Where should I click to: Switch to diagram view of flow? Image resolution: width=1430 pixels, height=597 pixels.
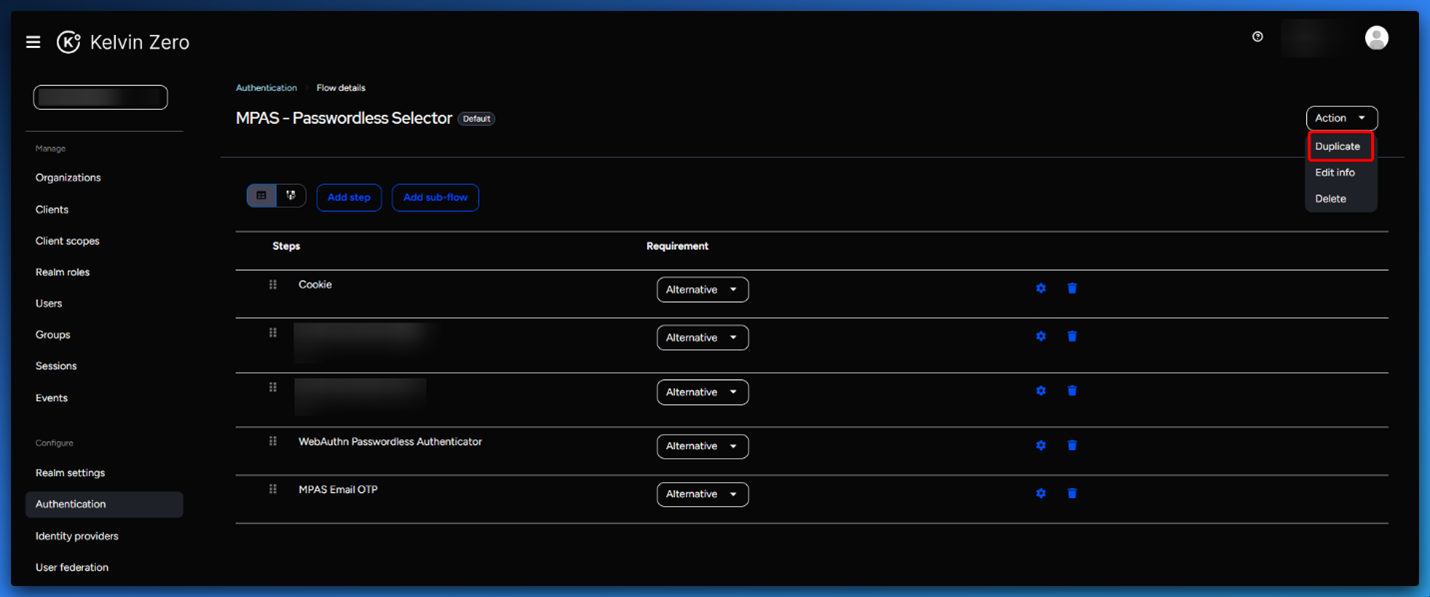[291, 196]
